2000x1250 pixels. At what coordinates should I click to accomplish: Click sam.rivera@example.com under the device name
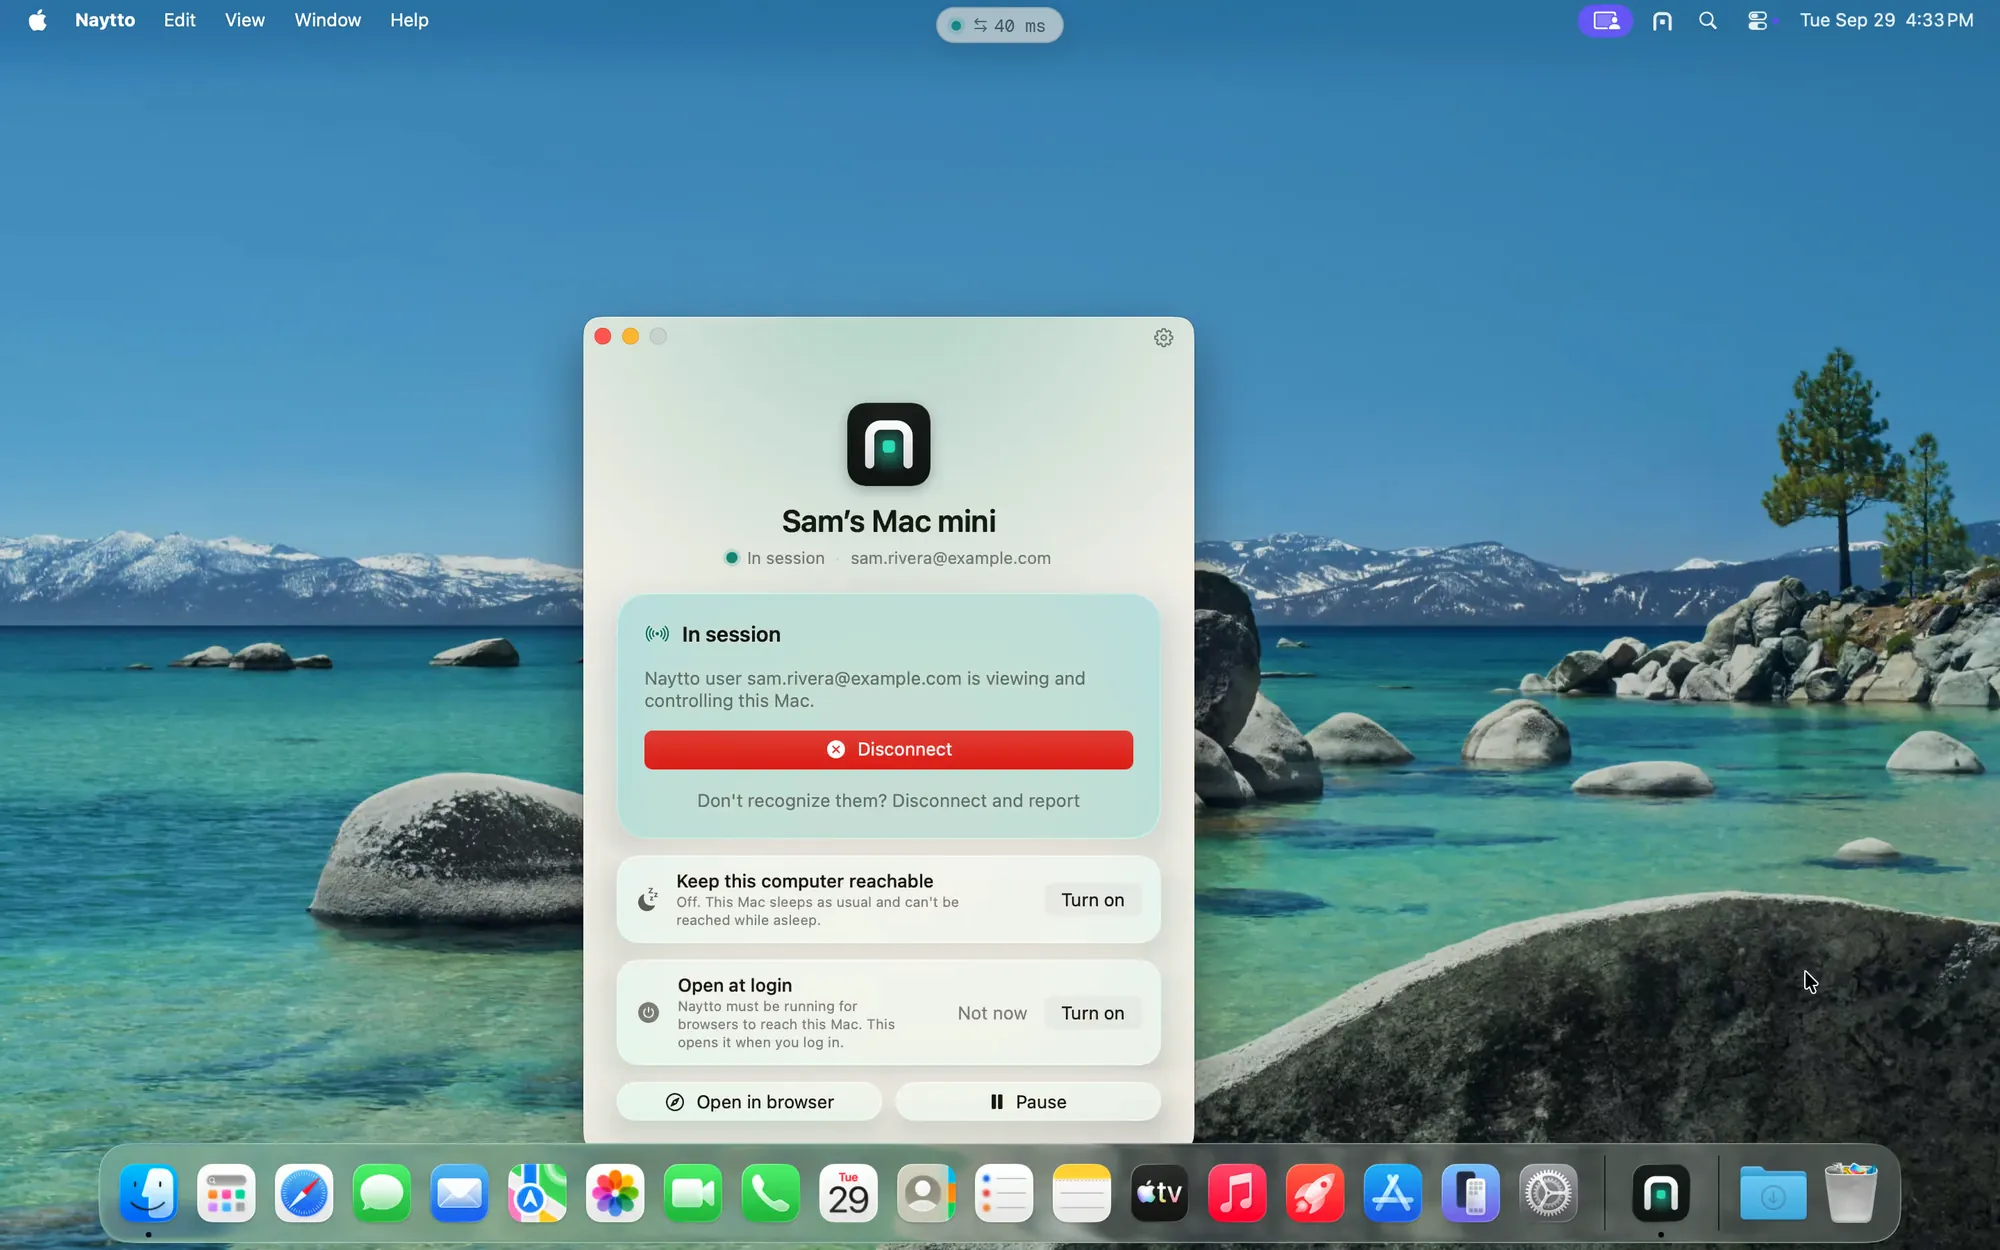950,558
